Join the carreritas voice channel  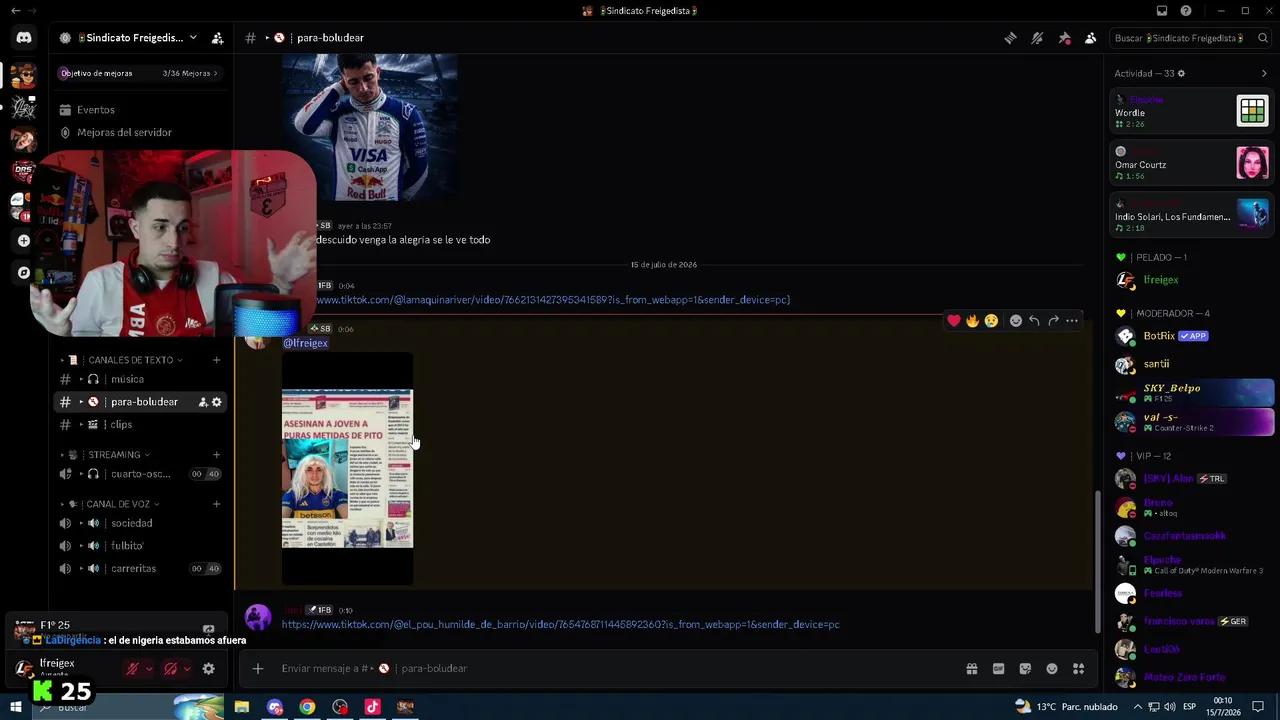[x=140, y=569]
